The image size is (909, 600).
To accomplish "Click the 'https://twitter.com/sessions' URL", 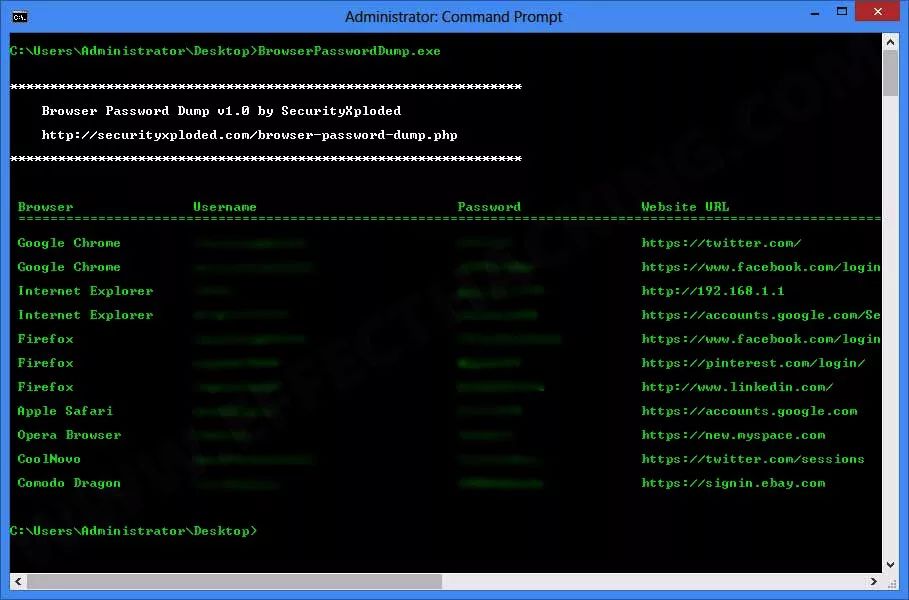I will [752, 459].
